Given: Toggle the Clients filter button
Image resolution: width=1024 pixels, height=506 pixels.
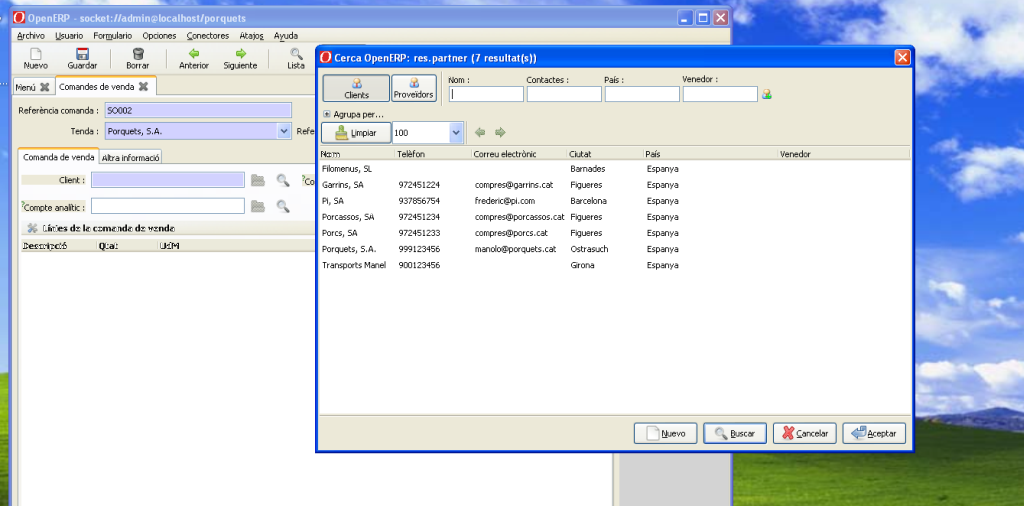Looking at the screenshot, I should click(356, 89).
